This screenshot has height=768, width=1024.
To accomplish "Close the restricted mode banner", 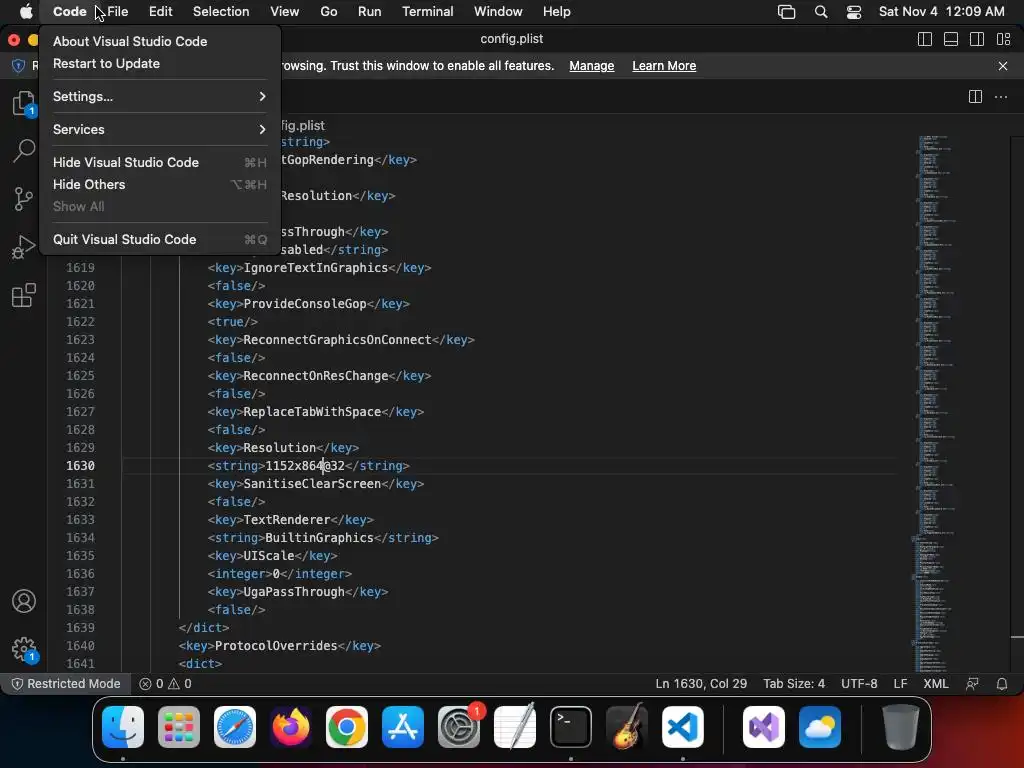I will [x=1003, y=66].
